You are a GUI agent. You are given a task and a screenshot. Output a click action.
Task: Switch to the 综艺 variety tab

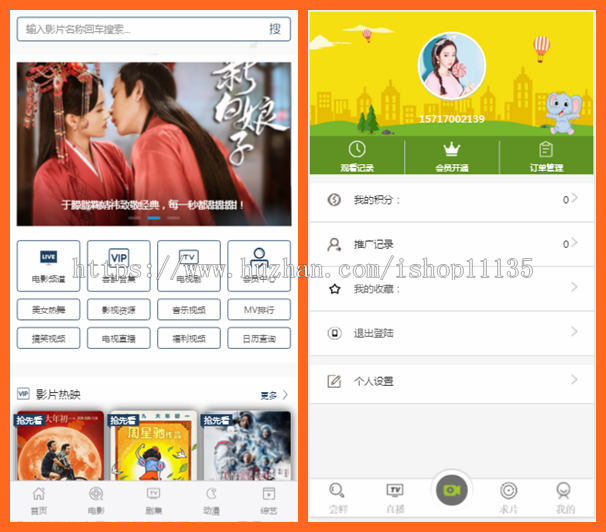[269, 501]
